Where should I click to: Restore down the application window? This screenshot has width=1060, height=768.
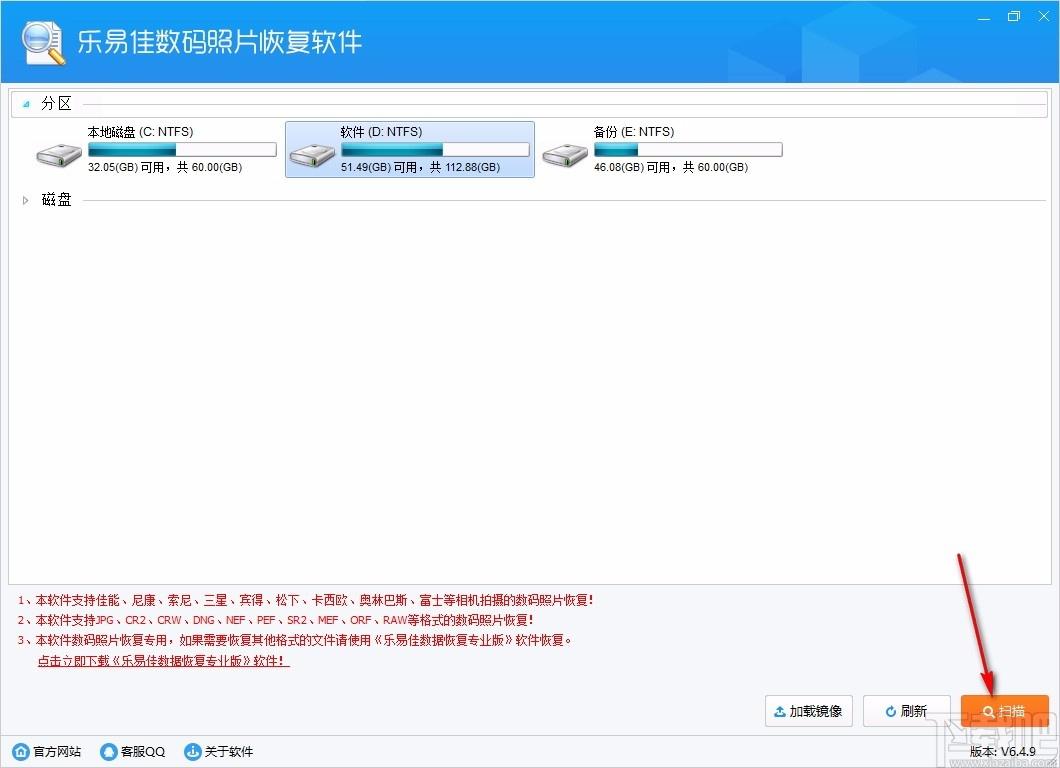tap(1014, 16)
